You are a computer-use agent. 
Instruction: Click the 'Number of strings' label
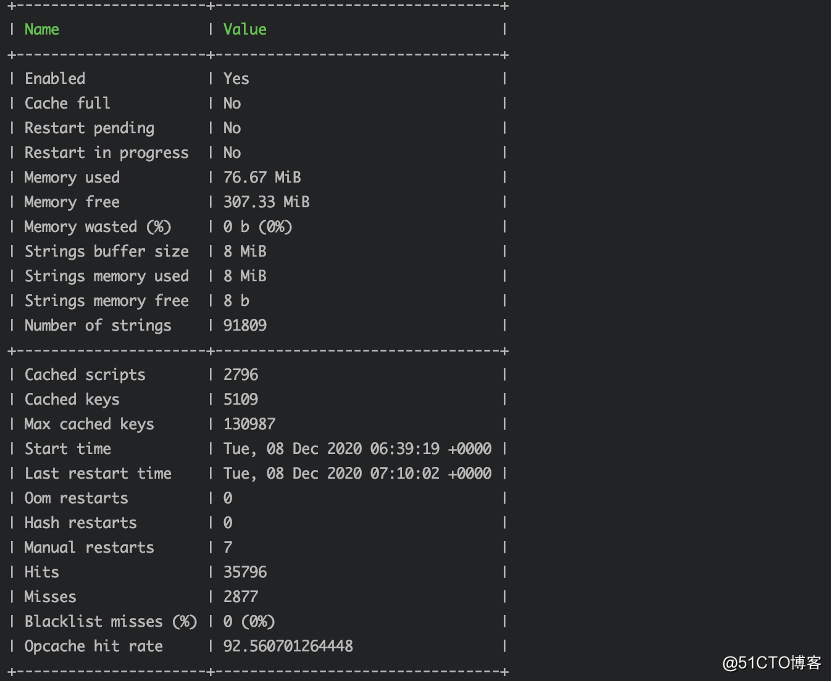pyautogui.click(x=98, y=325)
